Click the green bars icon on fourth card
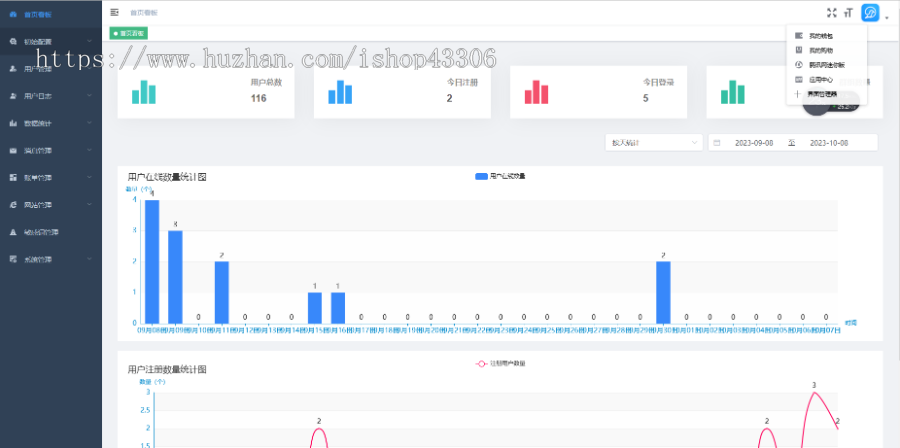 pyautogui.click(x=732, y=92)
